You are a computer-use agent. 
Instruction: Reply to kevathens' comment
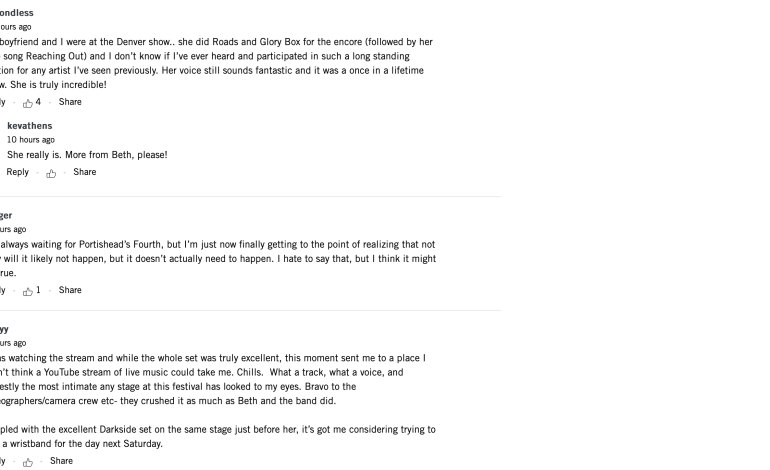click(18, 172)
